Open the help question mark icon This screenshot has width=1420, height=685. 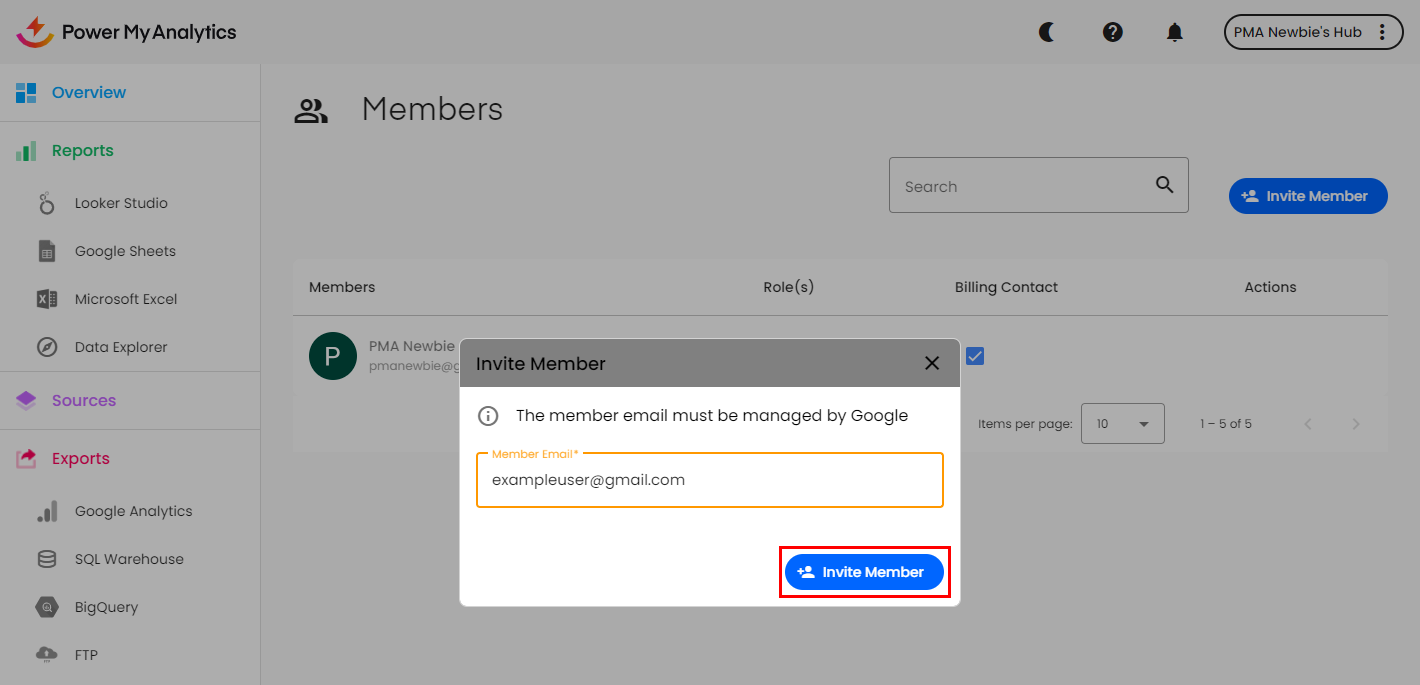(1112, 32)
